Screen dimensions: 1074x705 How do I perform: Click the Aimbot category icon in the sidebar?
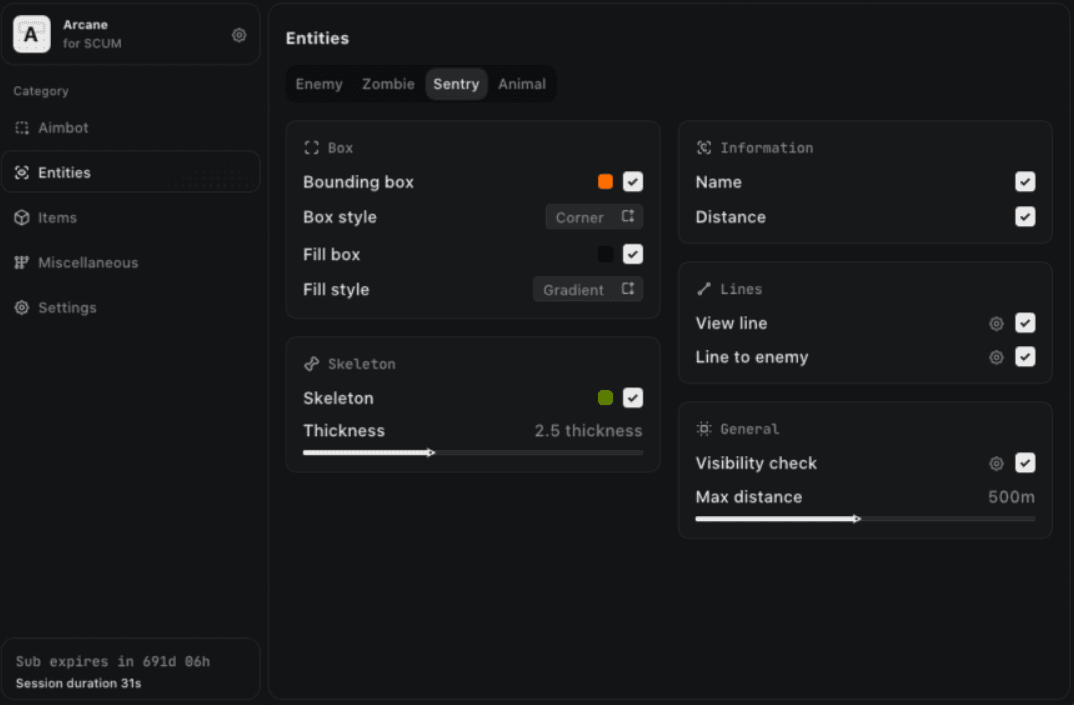[22, 128]
